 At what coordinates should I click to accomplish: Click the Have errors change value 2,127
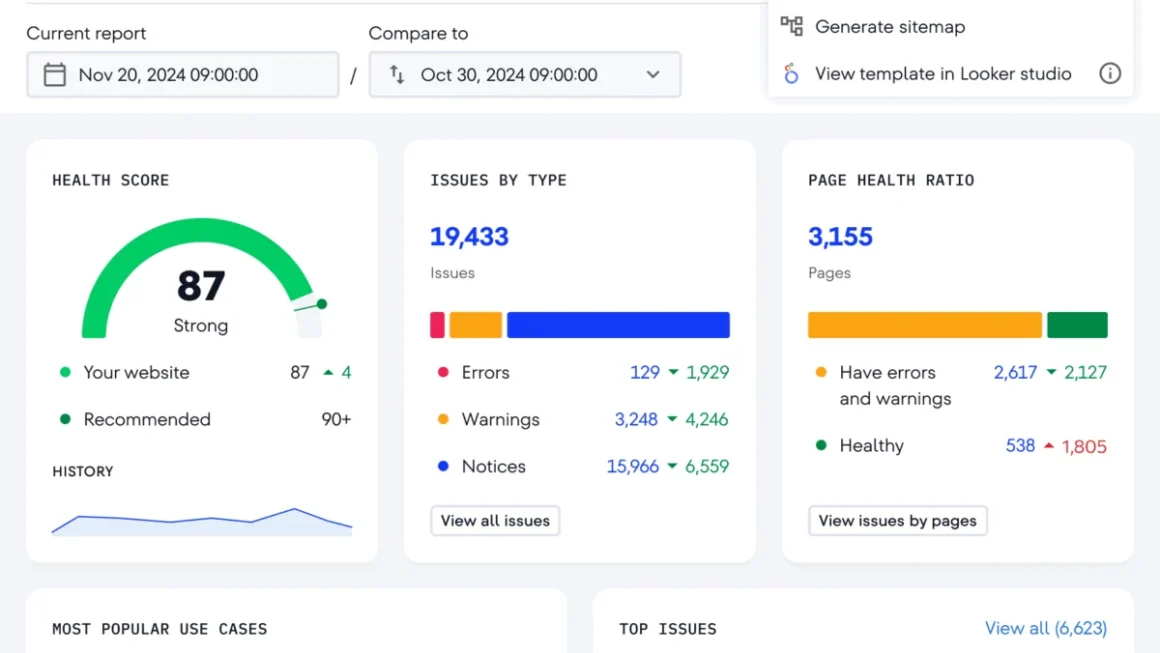click(x=1085, y=372)
